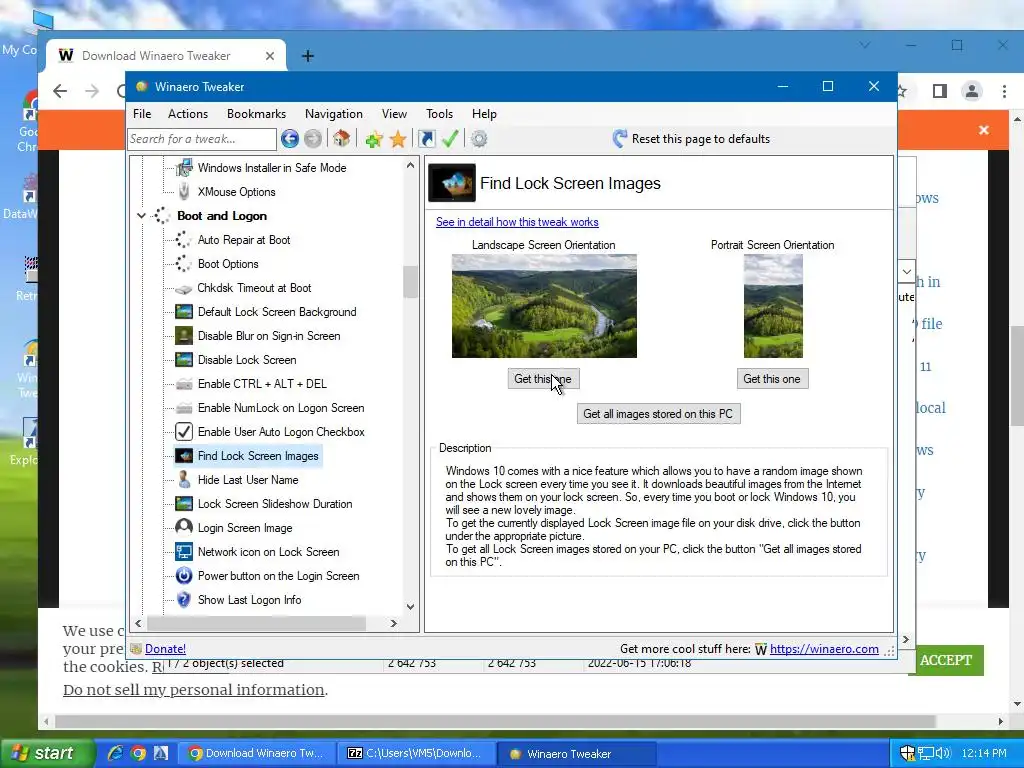This screenshot has height=768, width=1024.
Task: Click the ACCEPT cookies button in Chrome
Action: coord(946,660)
